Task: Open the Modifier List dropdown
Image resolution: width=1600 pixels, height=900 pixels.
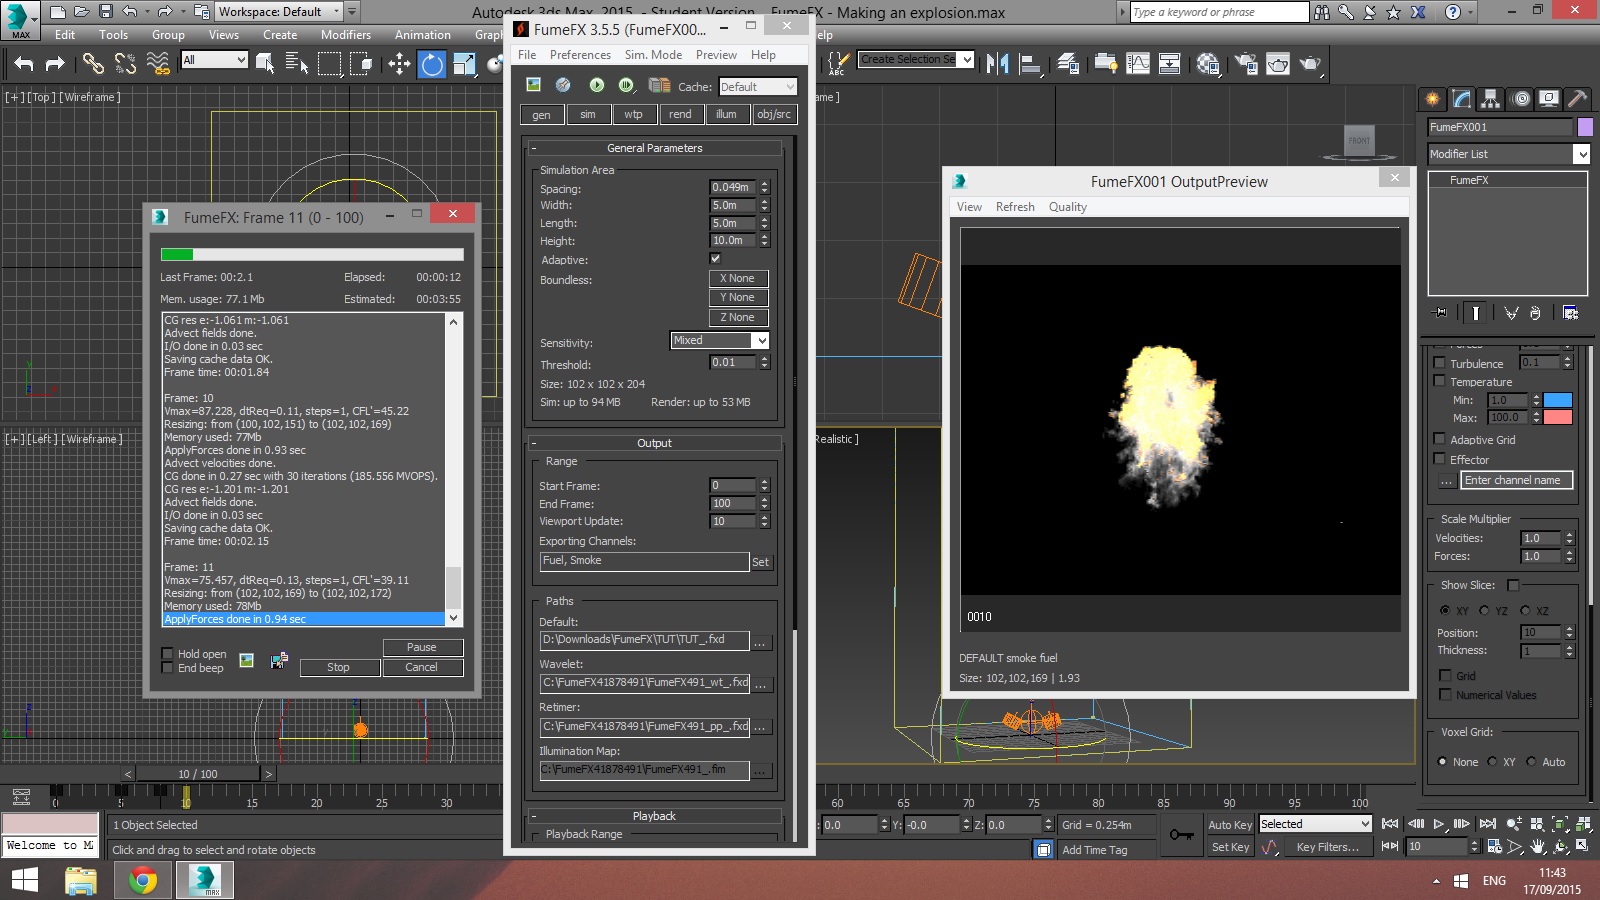Action: (1509, 154)
